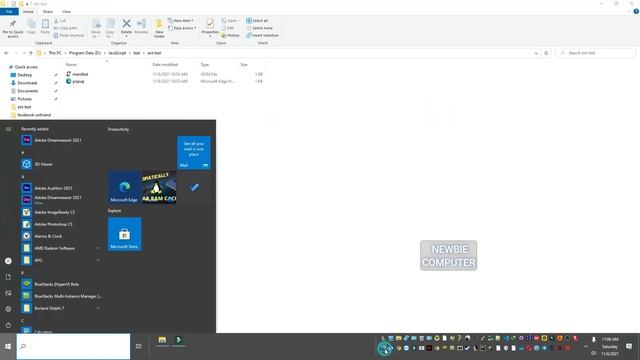640x360 pixels.
Task: Open Settings gear in Start menu
Action: click(8, 309)
